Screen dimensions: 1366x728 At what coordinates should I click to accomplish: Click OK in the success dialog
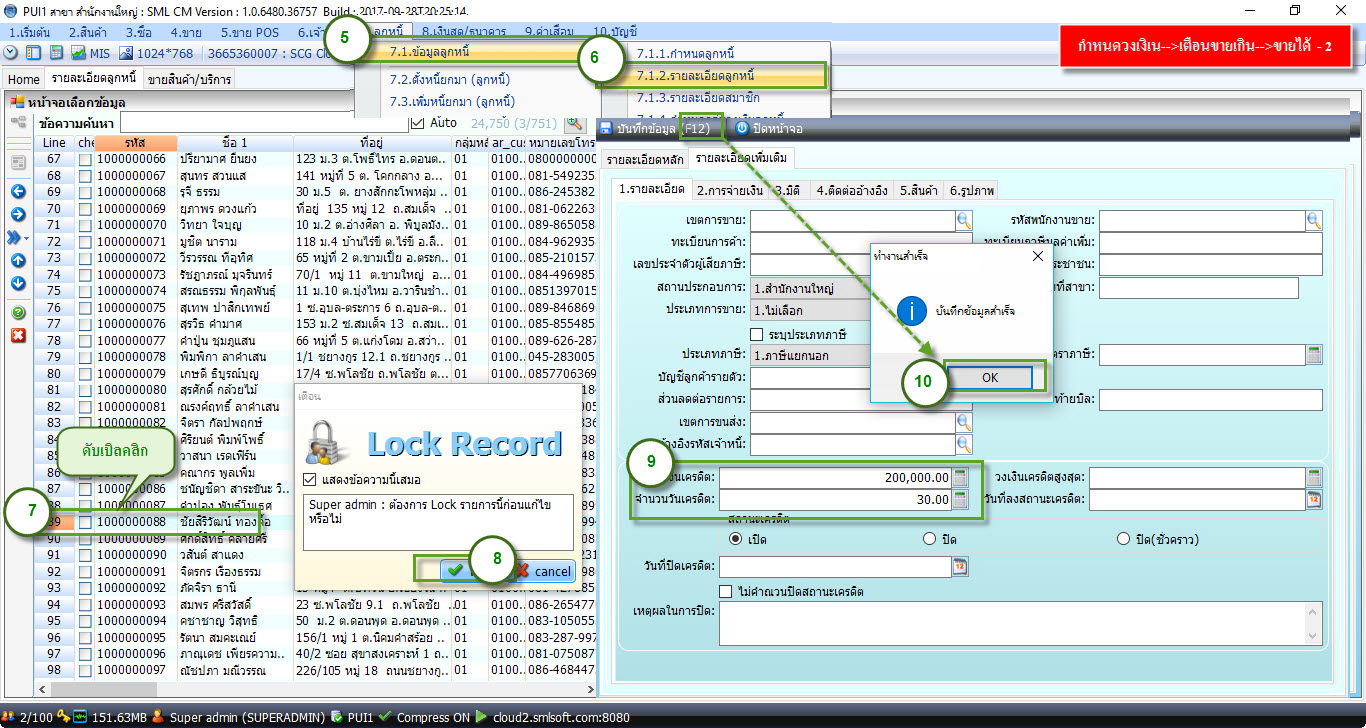click(989, 377)
